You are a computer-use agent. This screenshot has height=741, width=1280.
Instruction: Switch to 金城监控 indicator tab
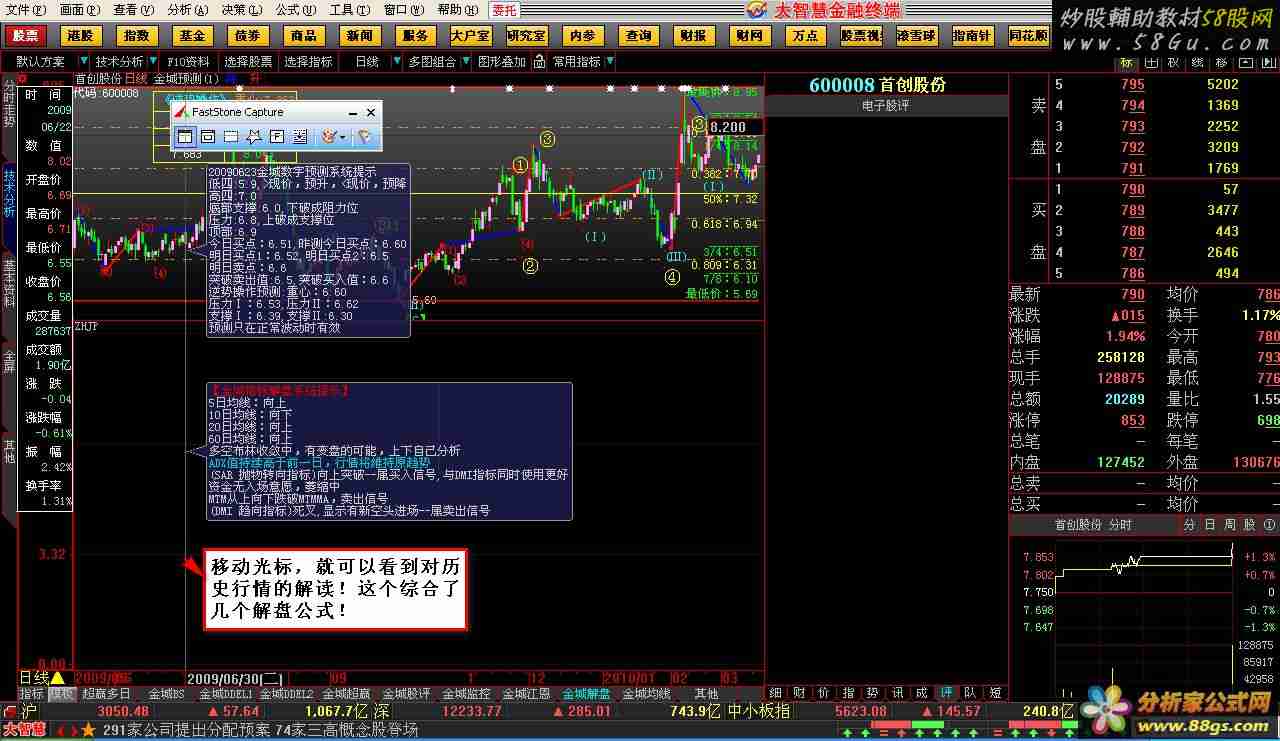466,693
